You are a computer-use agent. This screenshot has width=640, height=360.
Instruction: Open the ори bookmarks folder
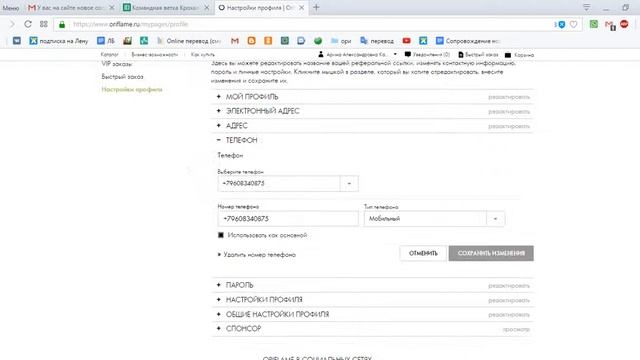tap(341, 41)
